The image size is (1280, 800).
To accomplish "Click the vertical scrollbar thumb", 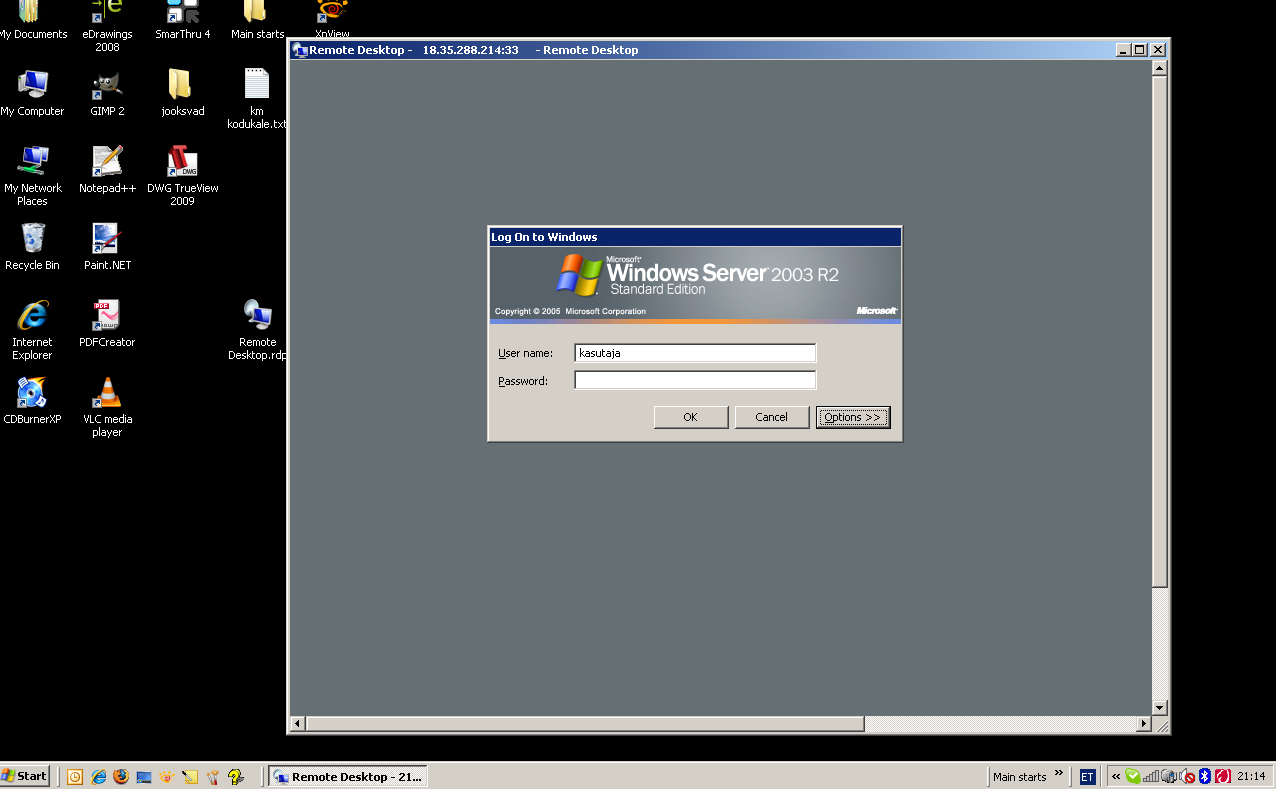I will tap(1160, 332).
